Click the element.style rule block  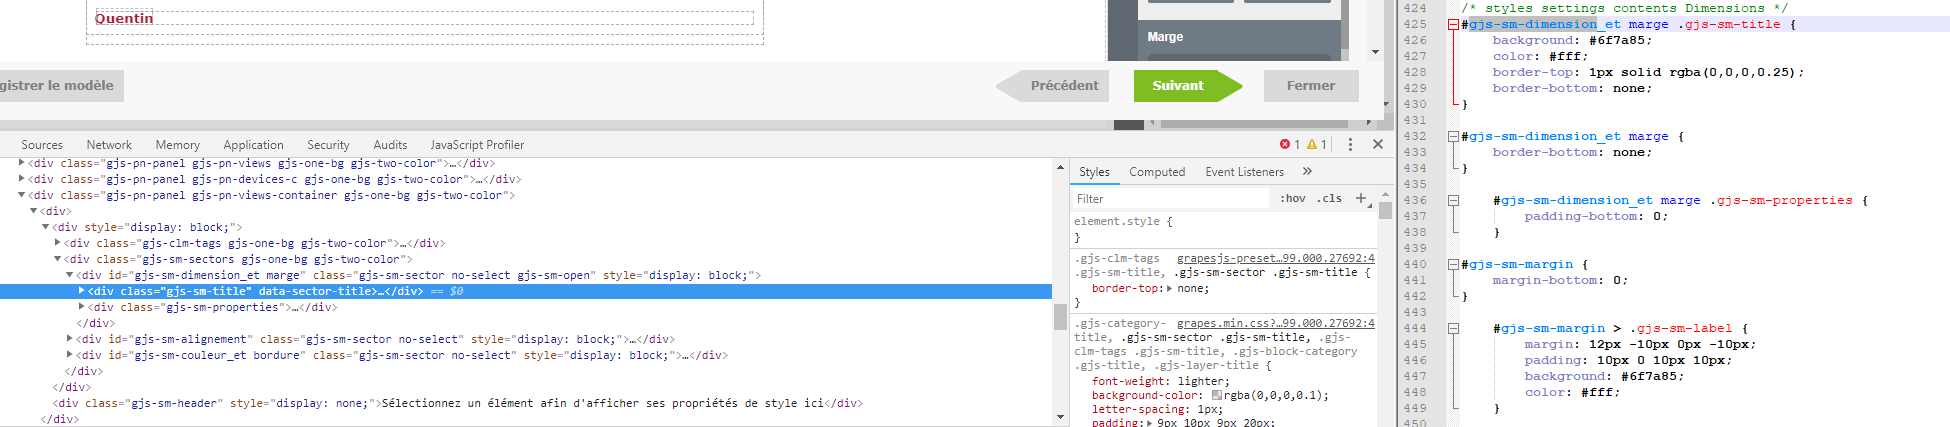pos(1223,229)
